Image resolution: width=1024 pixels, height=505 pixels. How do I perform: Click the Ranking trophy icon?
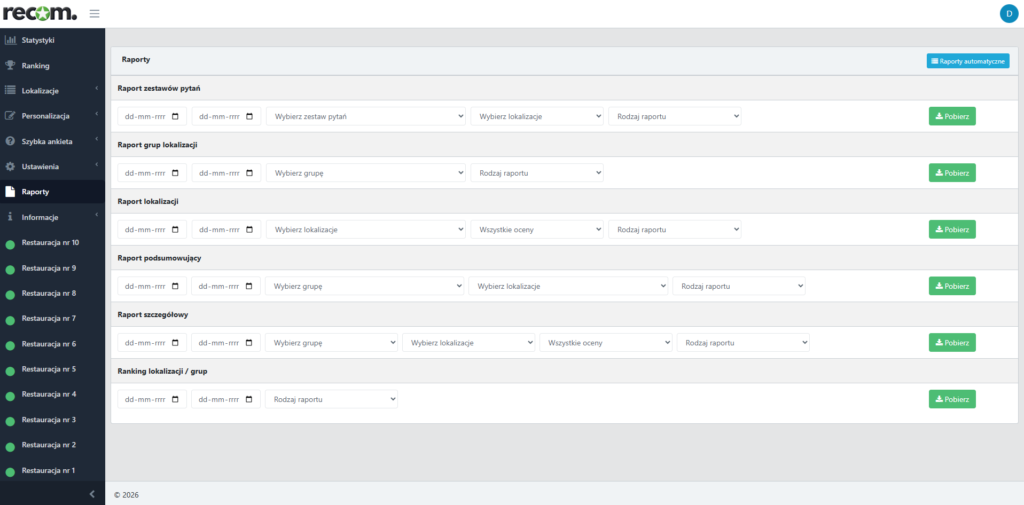pyautogui.click(x=11, y=66)
